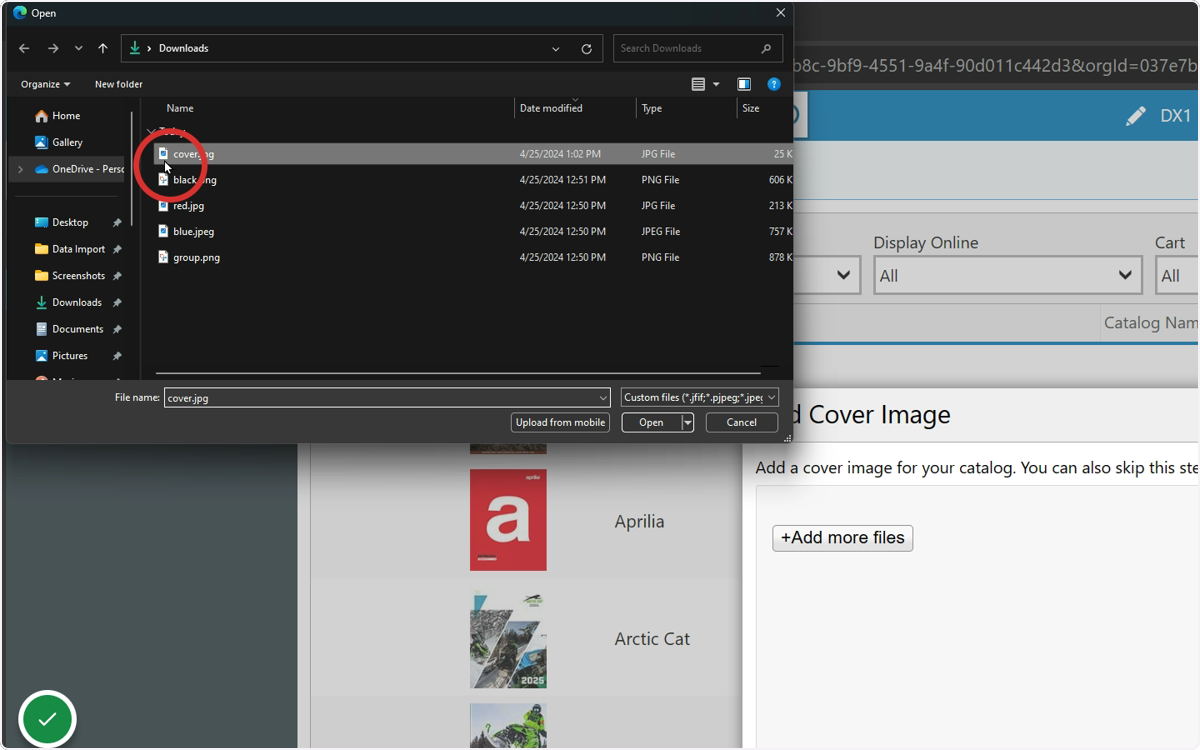This screenshot has width=1200, height=750.
Task: Open Data Import folder
Action: [78, 249]
